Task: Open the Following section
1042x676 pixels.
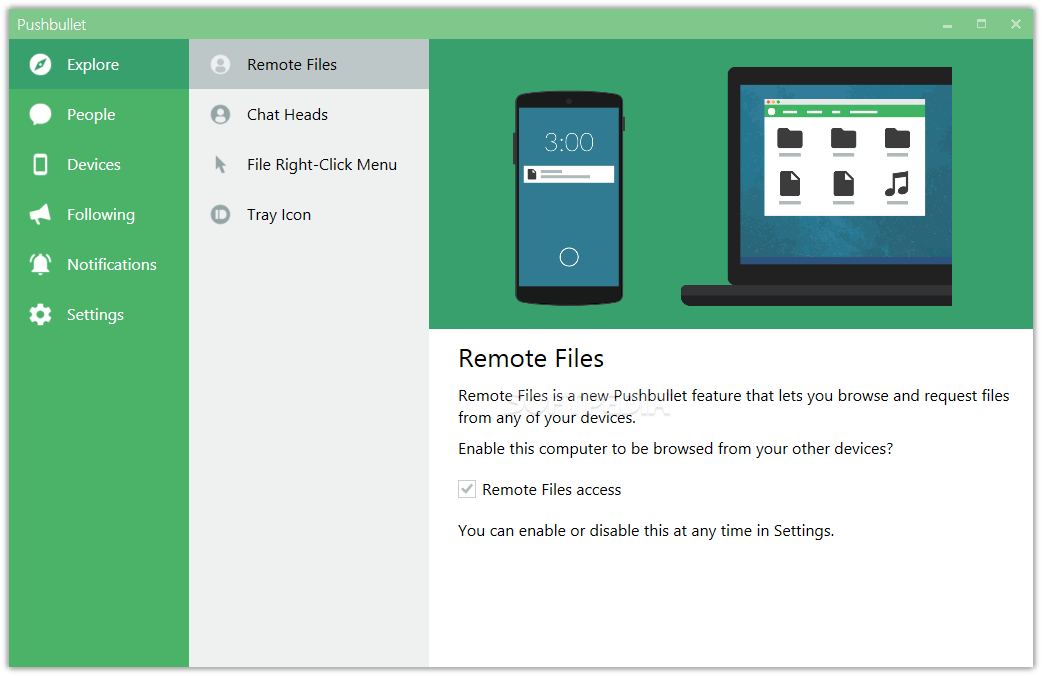Action: (x=99, y=214)
